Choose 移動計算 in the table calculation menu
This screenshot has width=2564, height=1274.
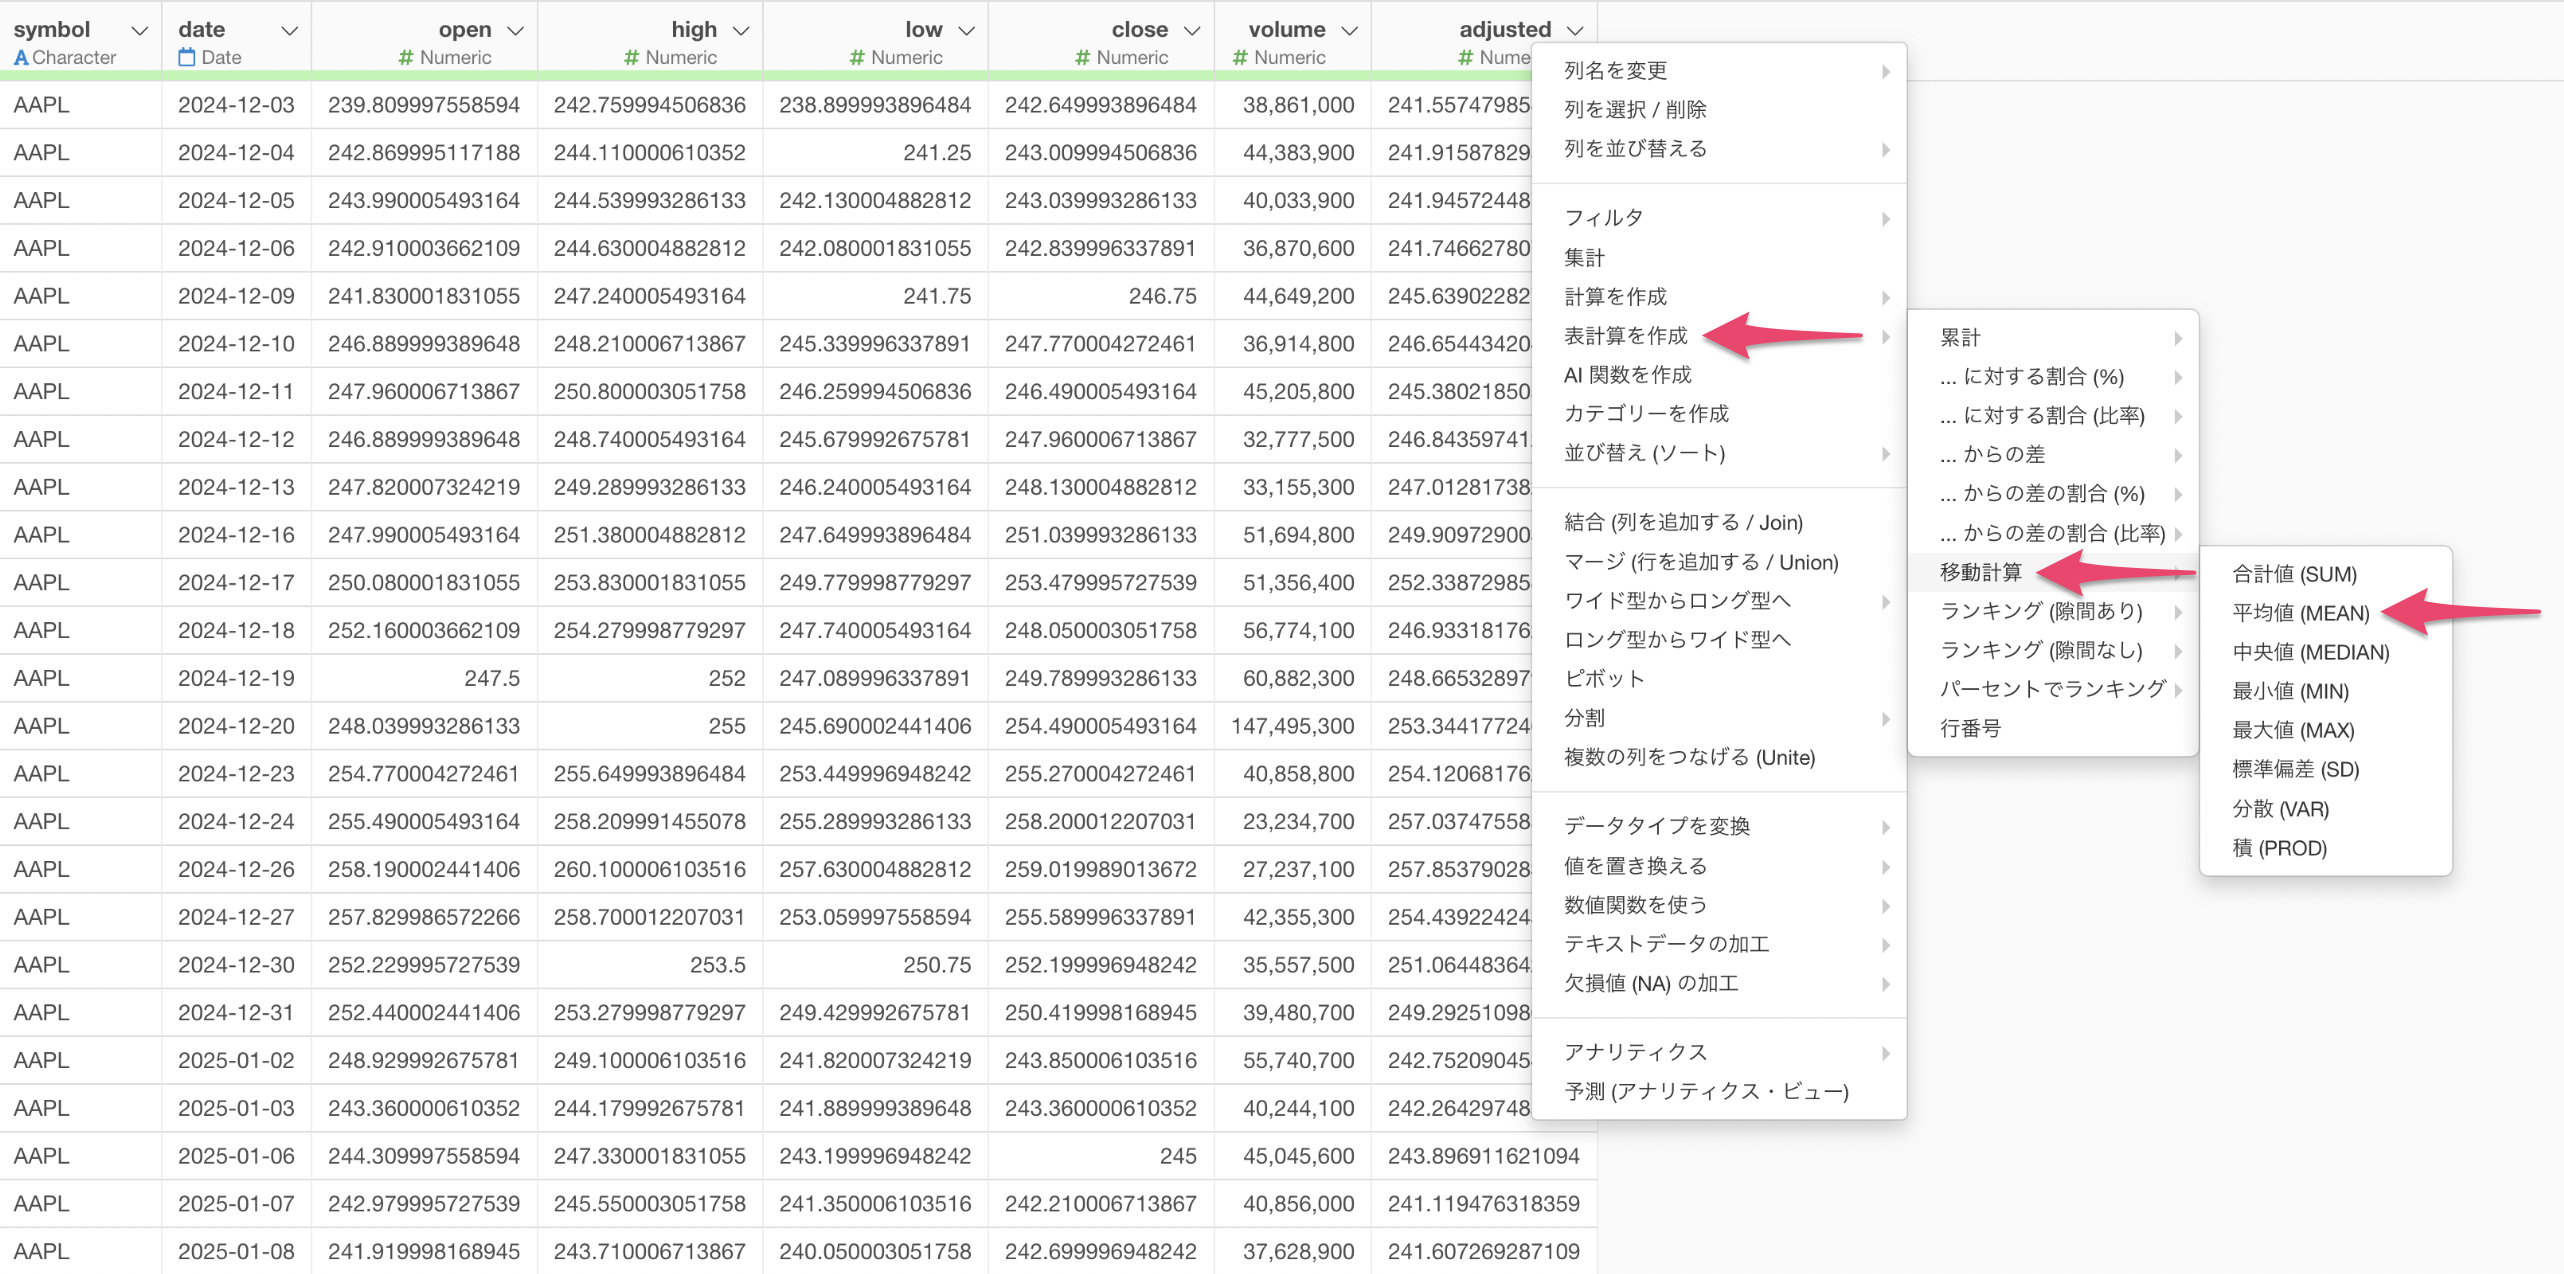click(x=1980, y=572)
